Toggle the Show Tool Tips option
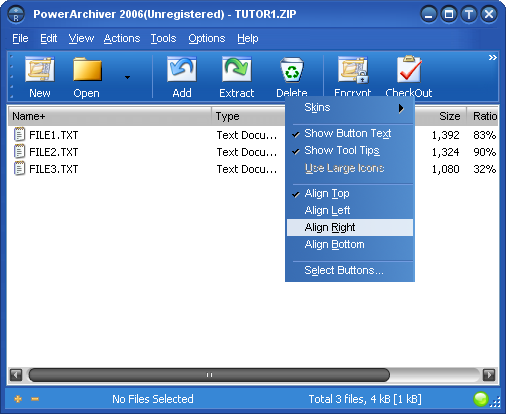The height and width of the screenshot is (414, 506). coord(350,151)
